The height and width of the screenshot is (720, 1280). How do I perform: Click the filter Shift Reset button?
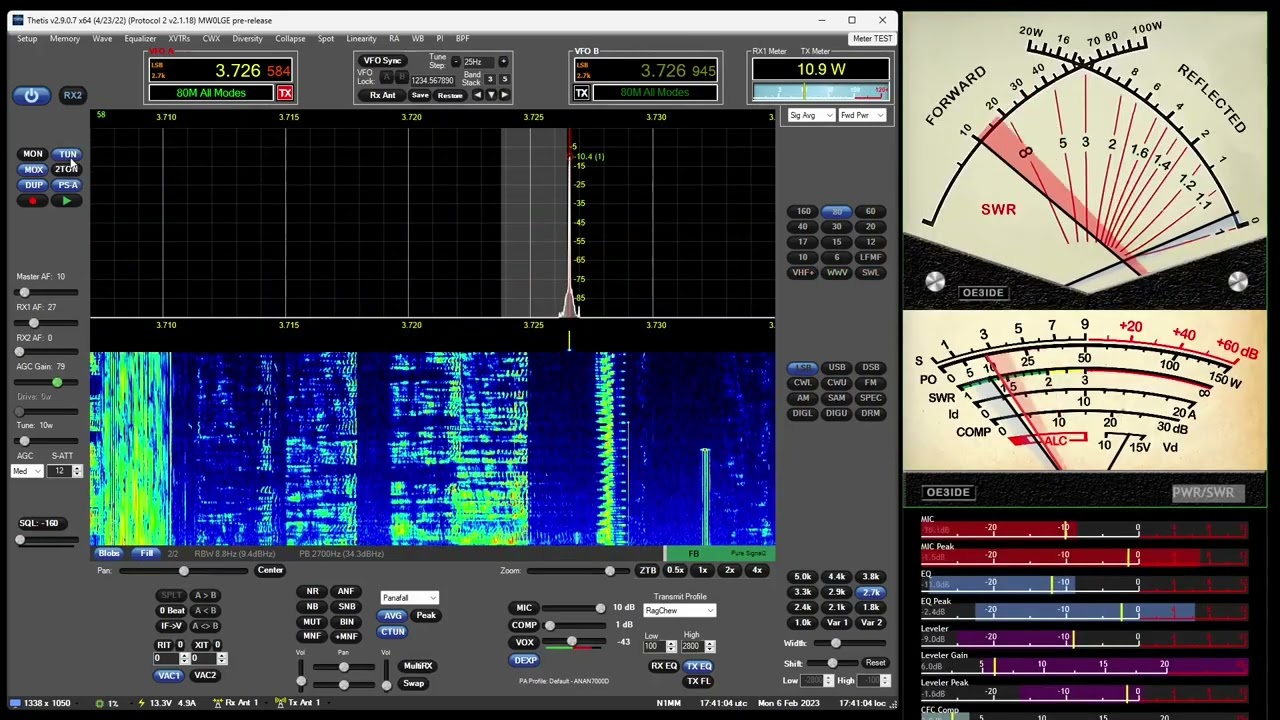(x=875, y=663)
